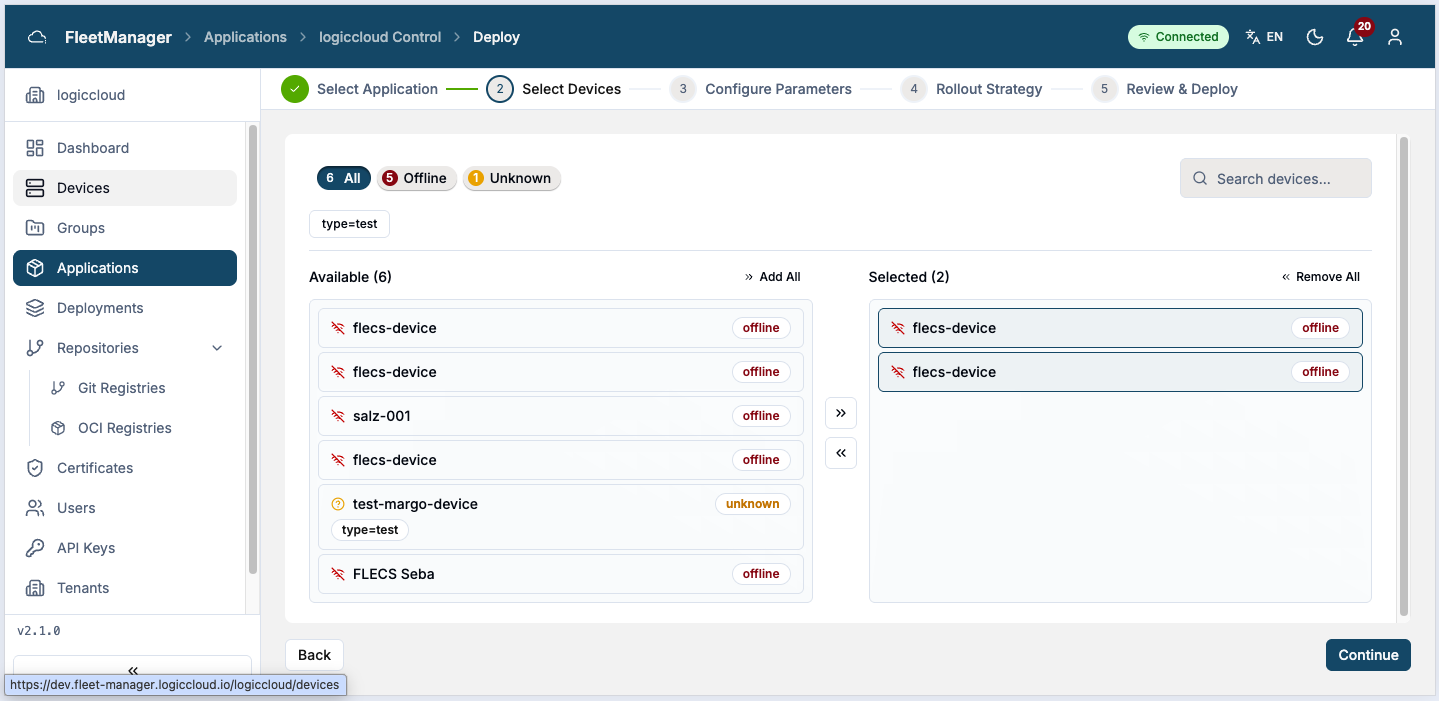This screenshot has width=1439, height=701.
Task: Click the Git Registries icon
Action: click(x=58, y=388)
